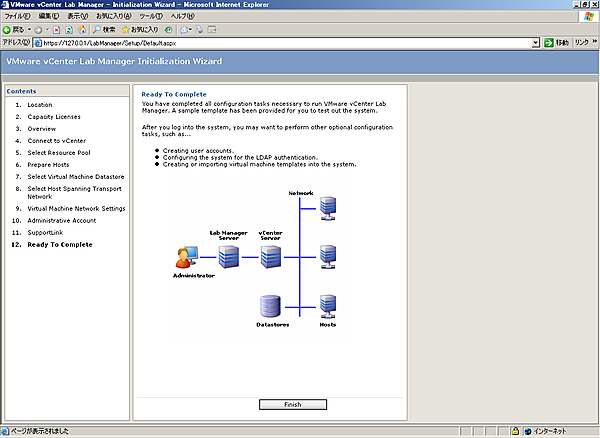
Task: Click the Finish button
Action: coord(293,405)
